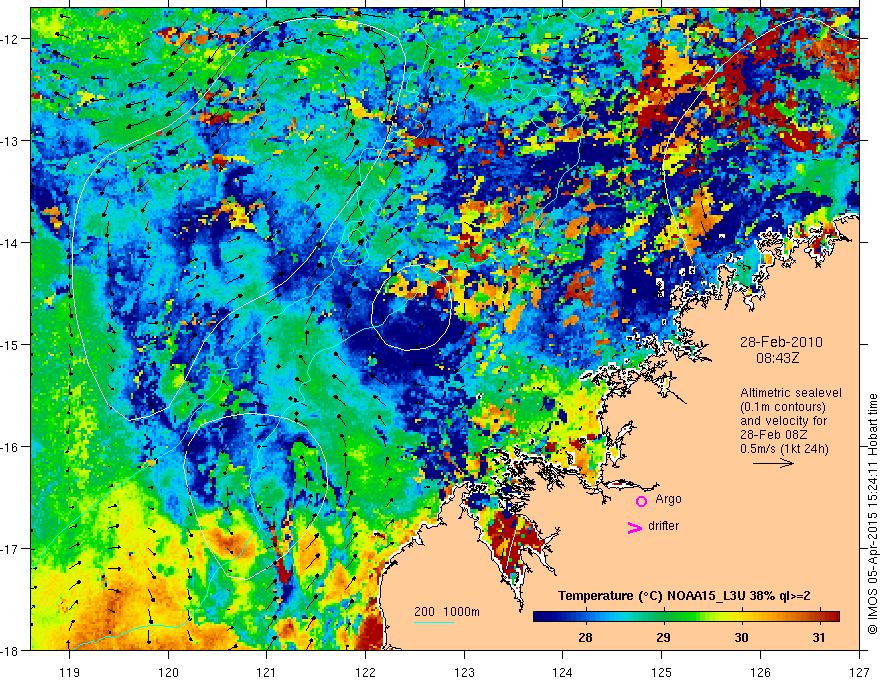The height and width of the screenshot is (680, 880).
Task: Click the '31' color bar tick label
Action: coord(819,637)
